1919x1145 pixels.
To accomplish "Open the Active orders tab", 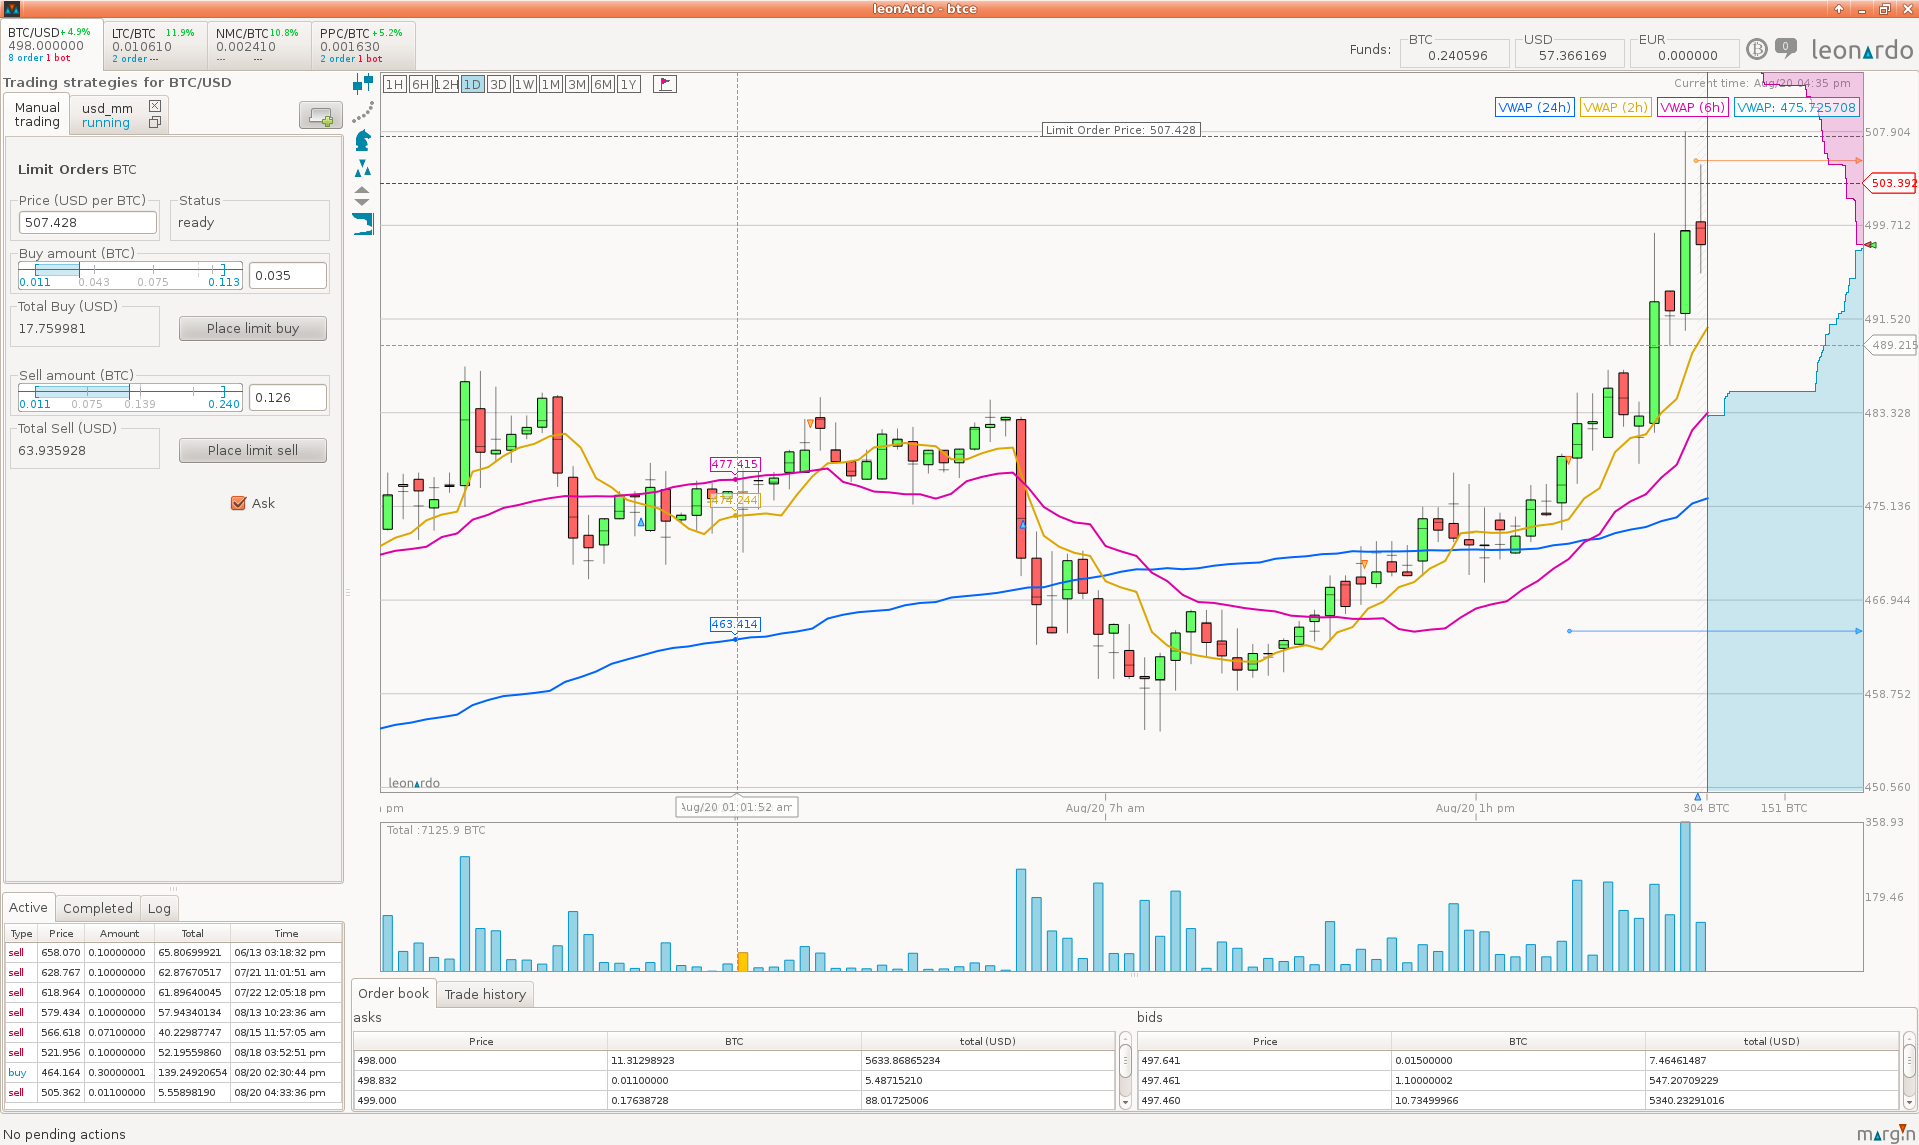I will [28, 907].
